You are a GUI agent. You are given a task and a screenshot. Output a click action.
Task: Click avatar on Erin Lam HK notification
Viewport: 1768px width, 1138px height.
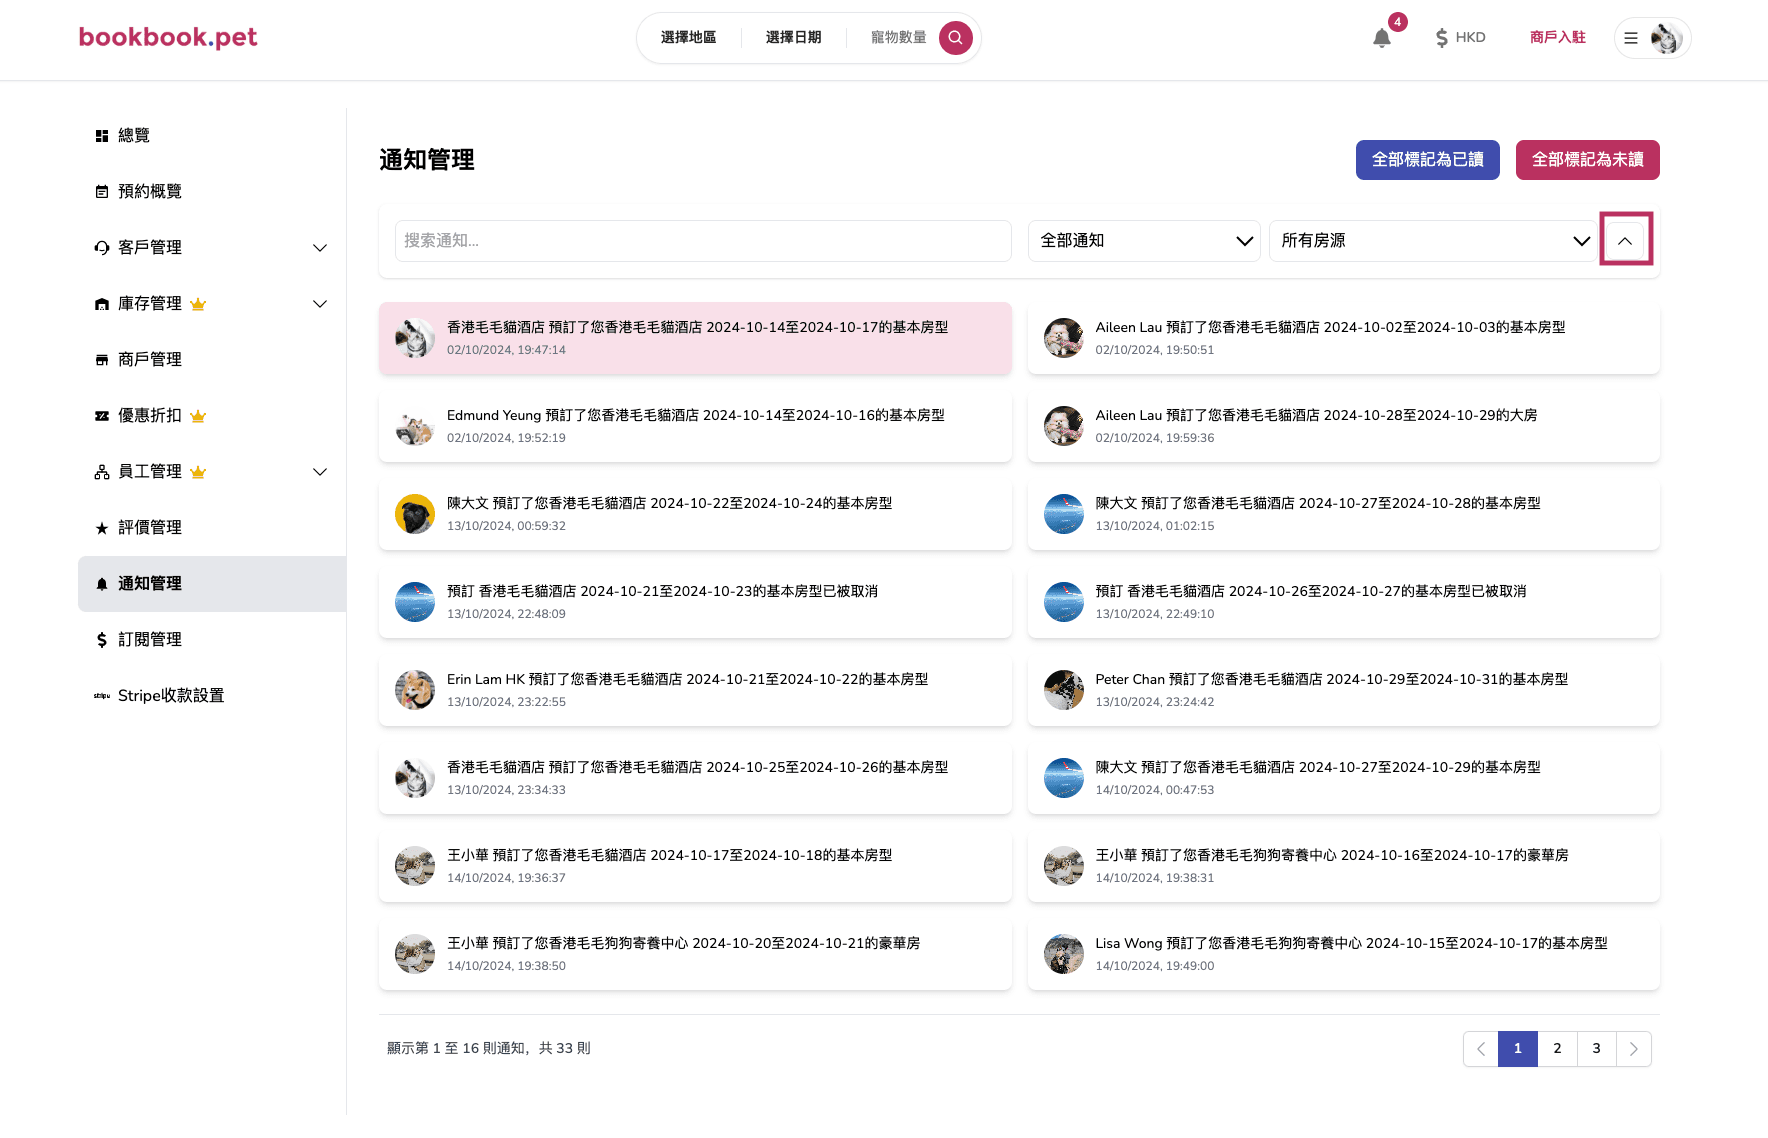(415, 690)
